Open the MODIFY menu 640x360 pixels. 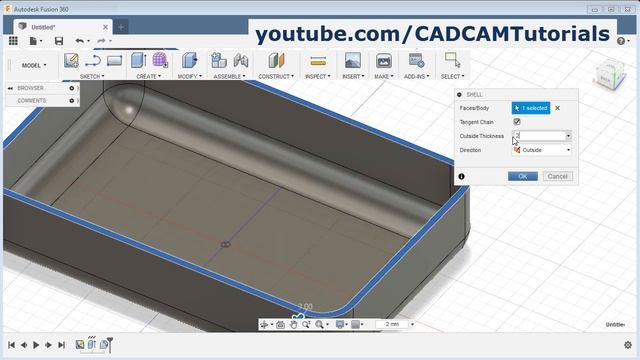click(189, 76)
